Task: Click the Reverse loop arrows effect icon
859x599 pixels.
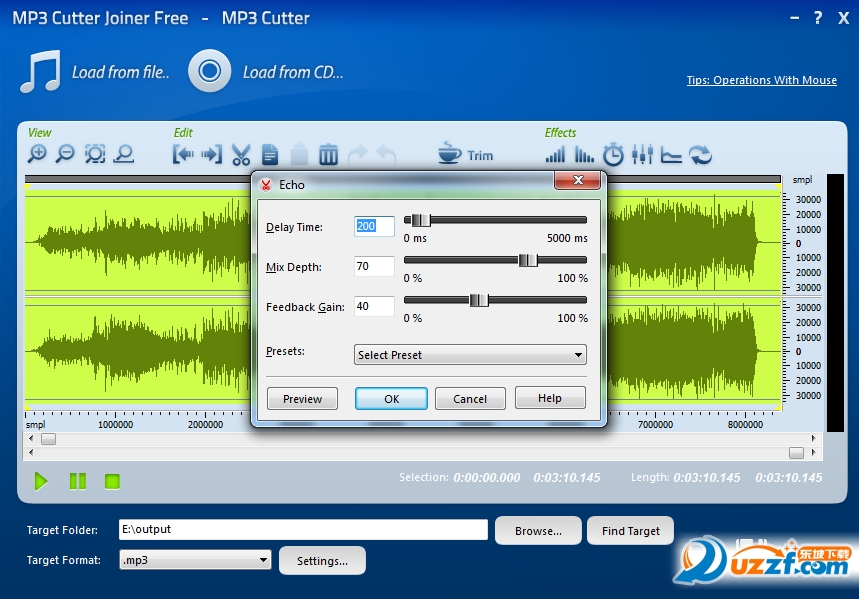Action: point(701,155)
